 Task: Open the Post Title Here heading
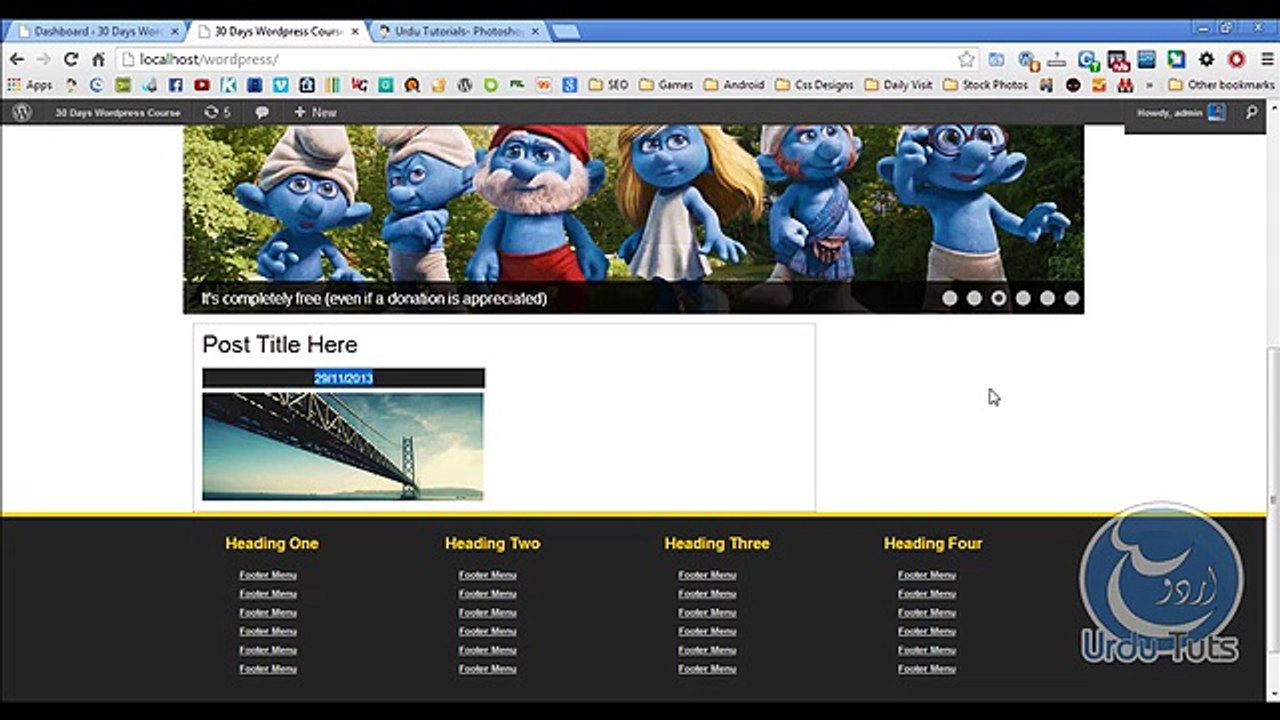[x=280, y=345]
